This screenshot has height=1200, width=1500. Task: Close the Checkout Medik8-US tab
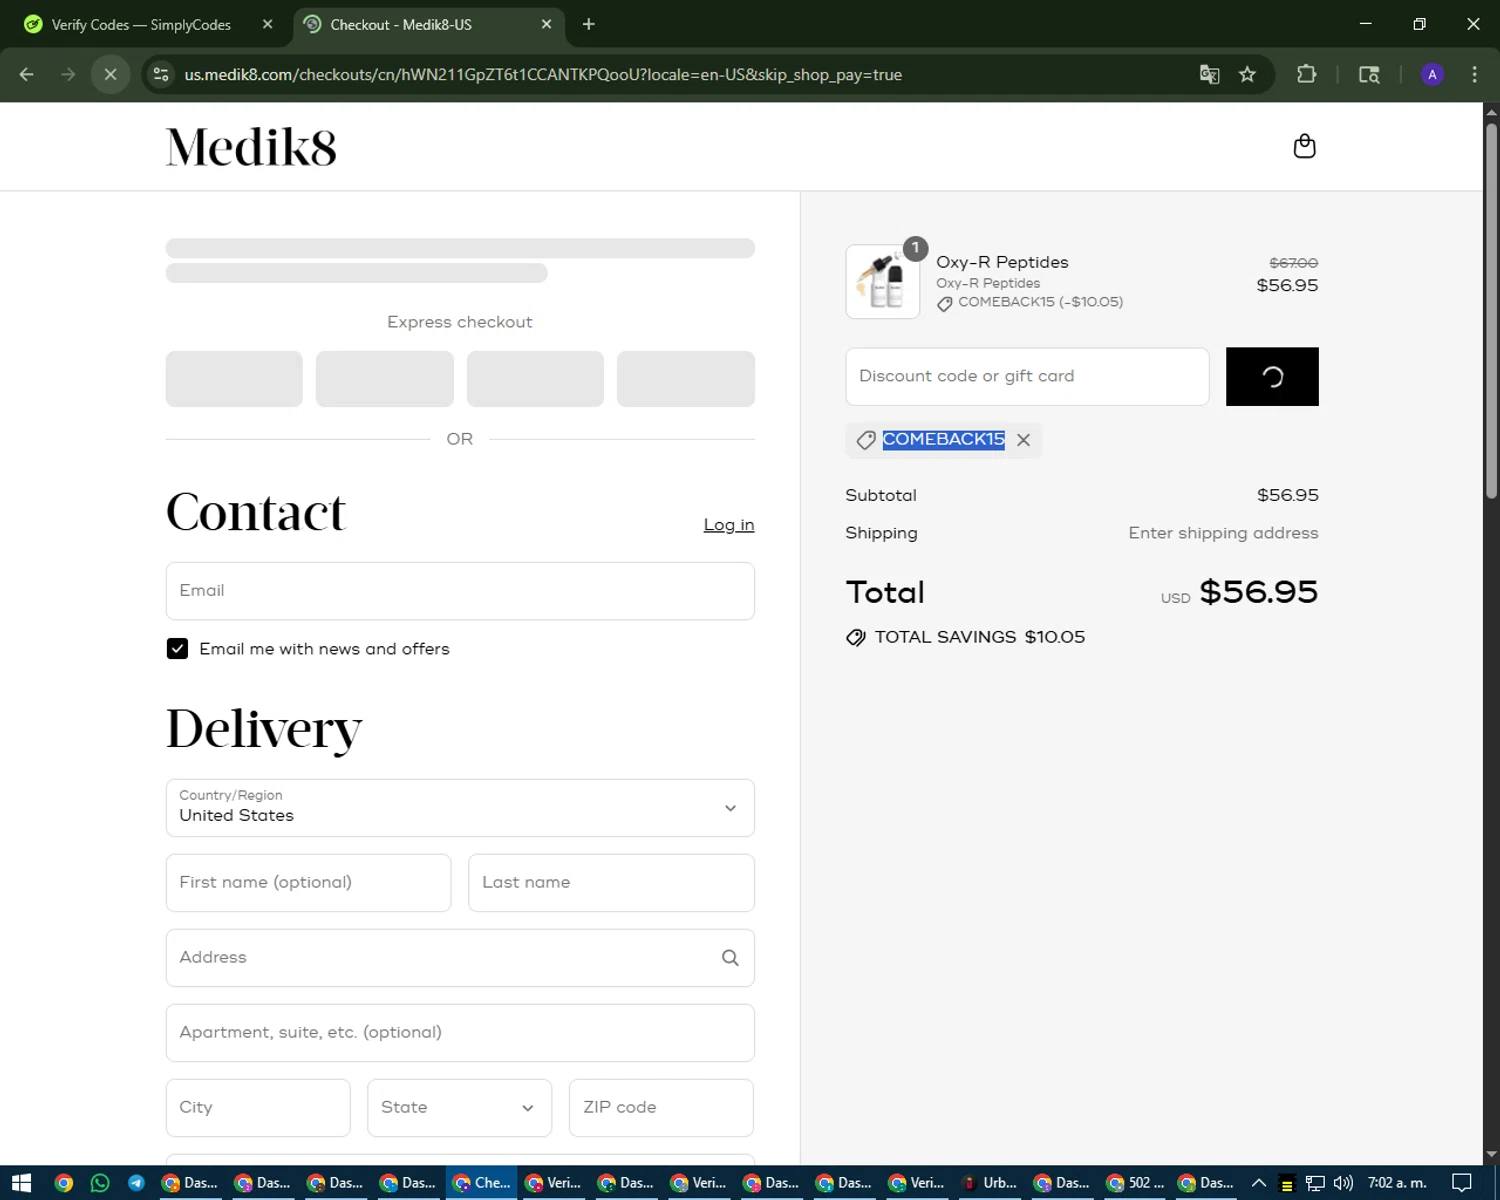(x=546, y=24)
